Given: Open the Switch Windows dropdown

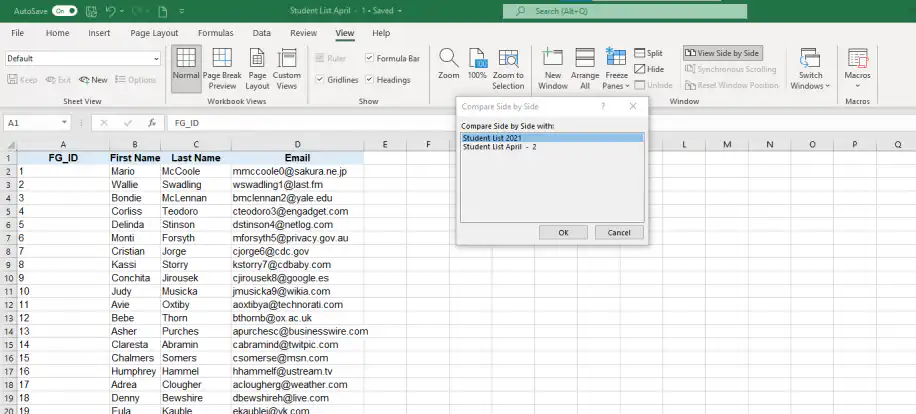Looking at the screenshot, I should (810, 69).
